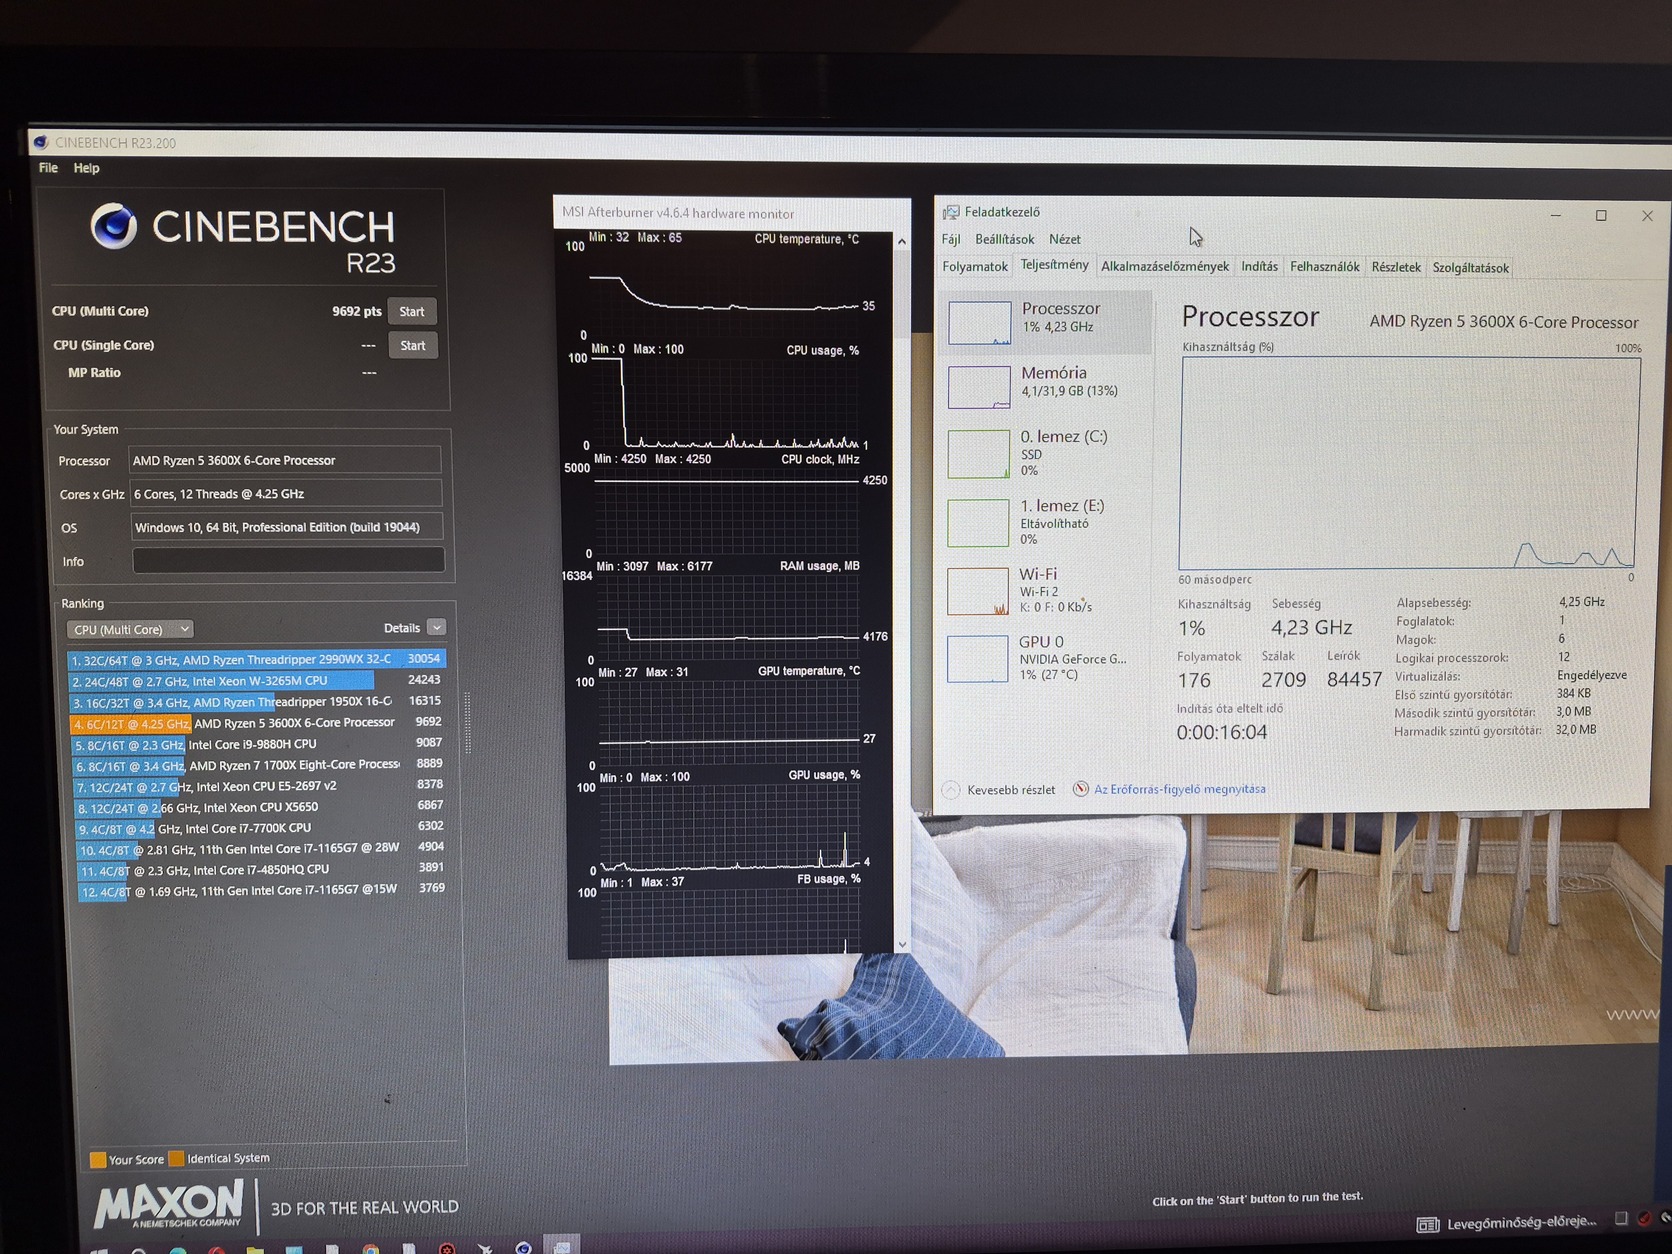The width and height of the screenshot is (1672, 1254).
Task: Open the File menu in Cinebench
Action: [48, 168]
